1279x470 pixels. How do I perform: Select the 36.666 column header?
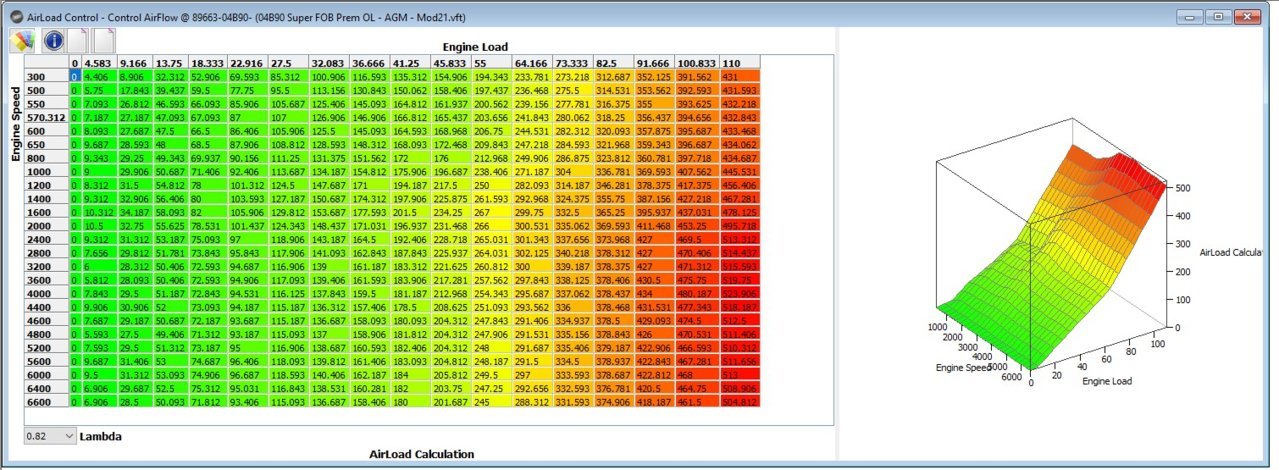371,61
